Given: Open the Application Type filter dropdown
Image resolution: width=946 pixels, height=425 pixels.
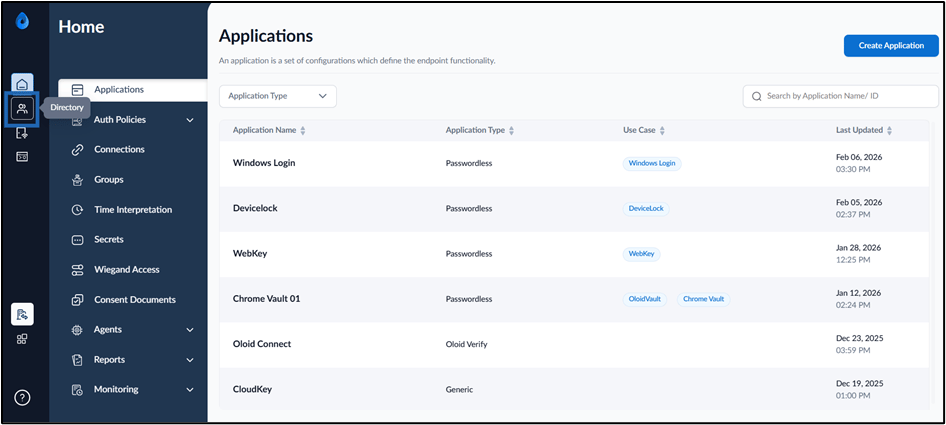Looking at the screenshot, I should coord(278,96).
